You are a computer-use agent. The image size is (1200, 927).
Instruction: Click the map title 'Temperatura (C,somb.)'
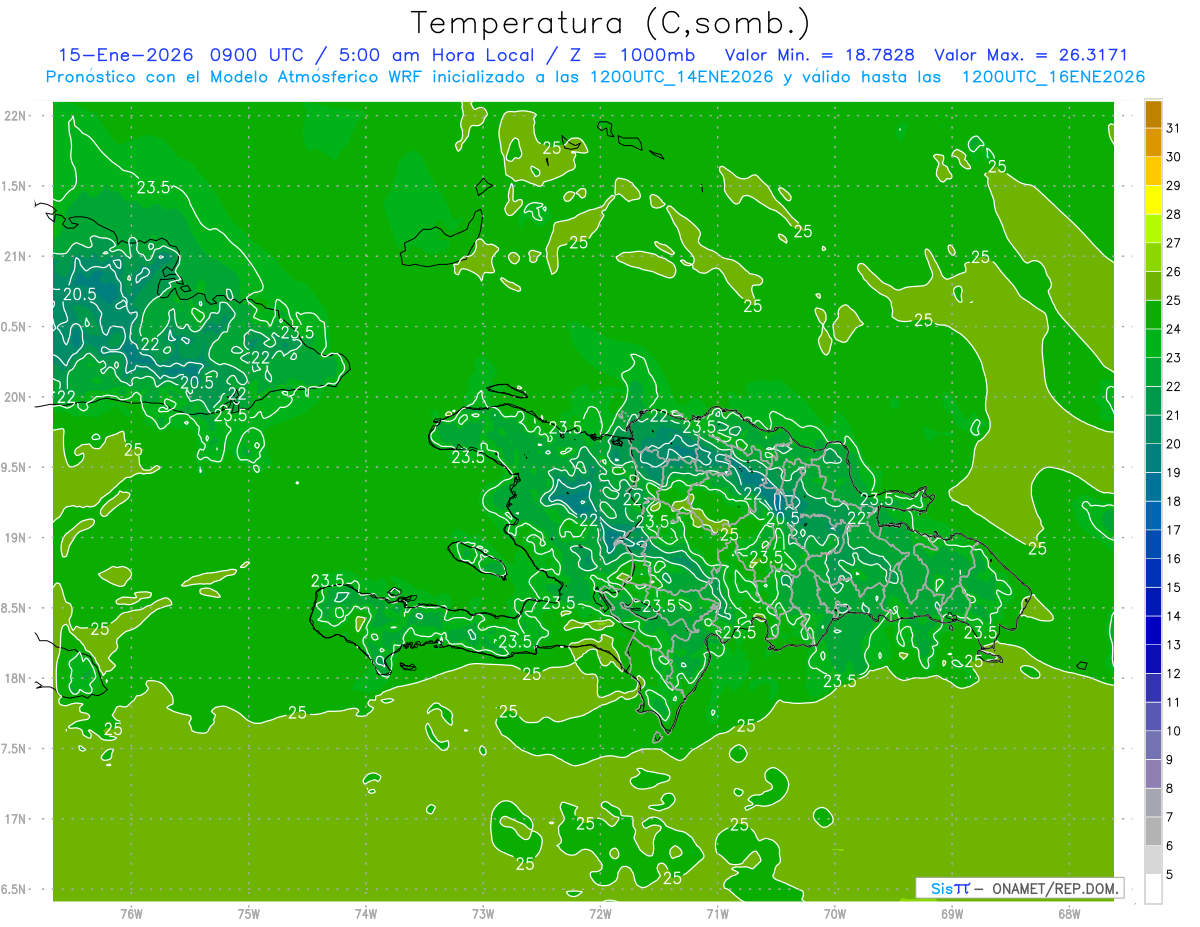(x=611, y=23)
